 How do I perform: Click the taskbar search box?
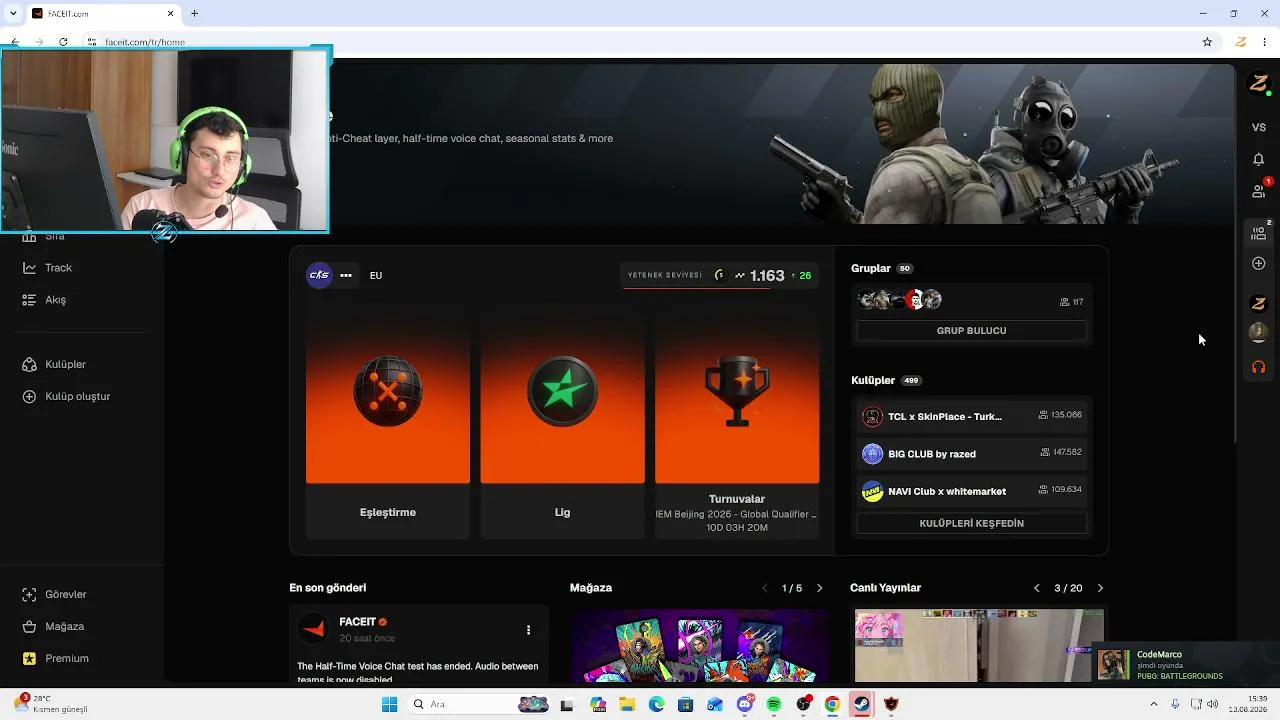(x=480, y=704)
